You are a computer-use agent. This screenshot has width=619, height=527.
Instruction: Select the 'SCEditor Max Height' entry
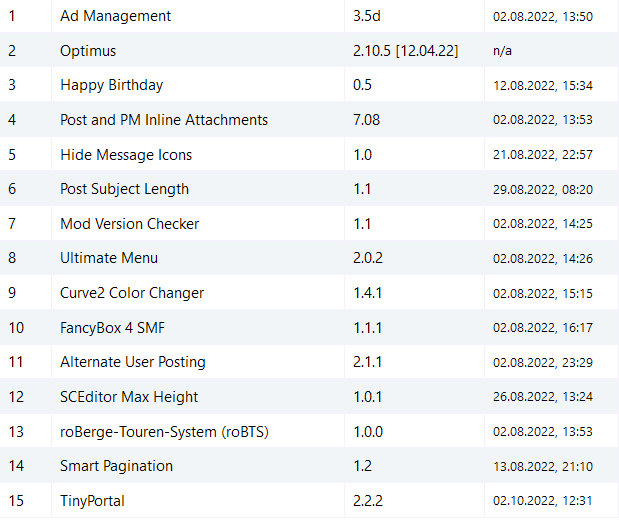tap(129, 397)
